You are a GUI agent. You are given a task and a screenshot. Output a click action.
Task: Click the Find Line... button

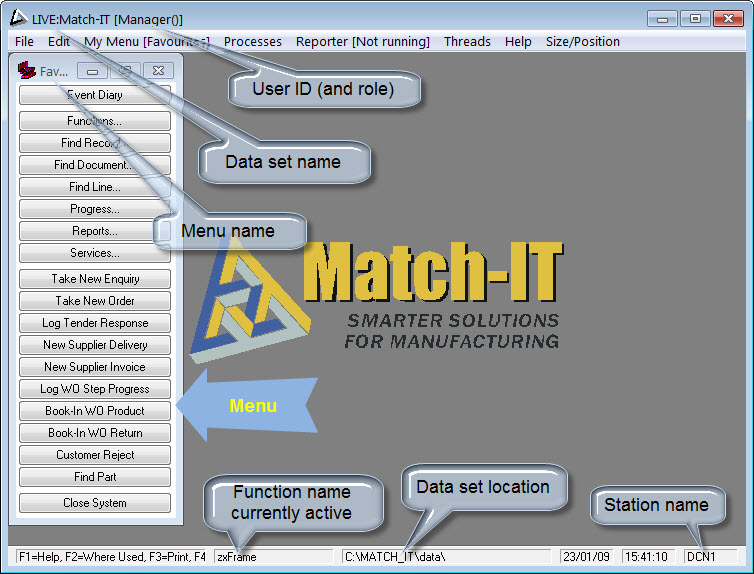(x=95, y=187)
